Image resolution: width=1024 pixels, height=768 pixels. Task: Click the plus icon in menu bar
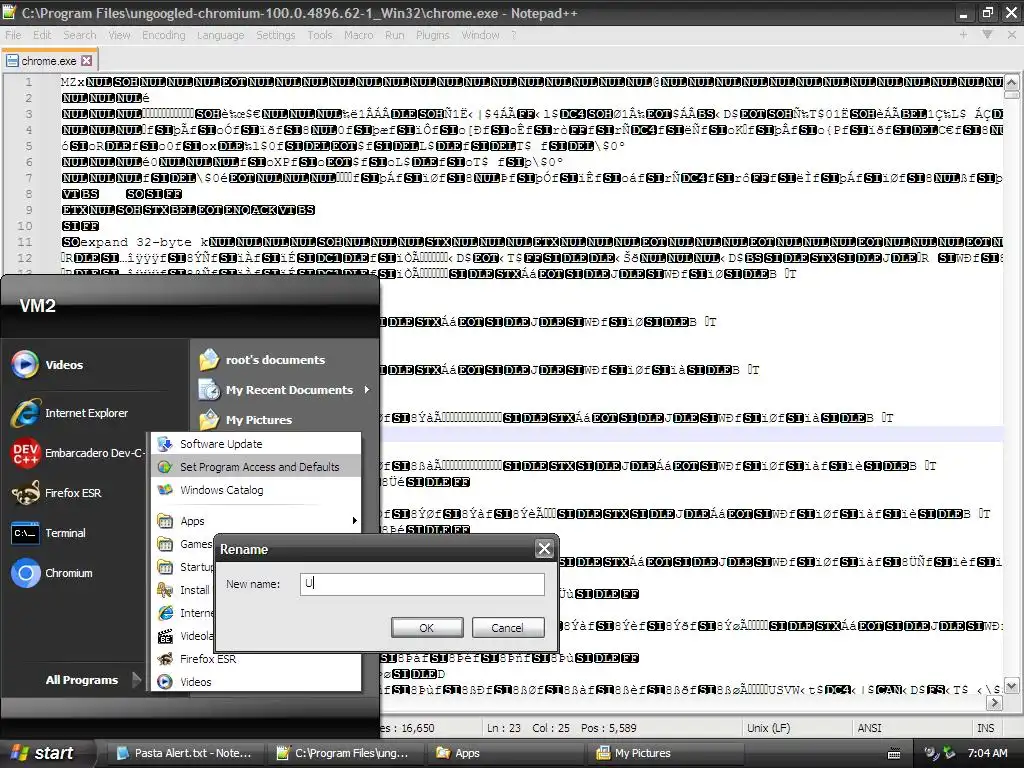(x=963, y=35)
